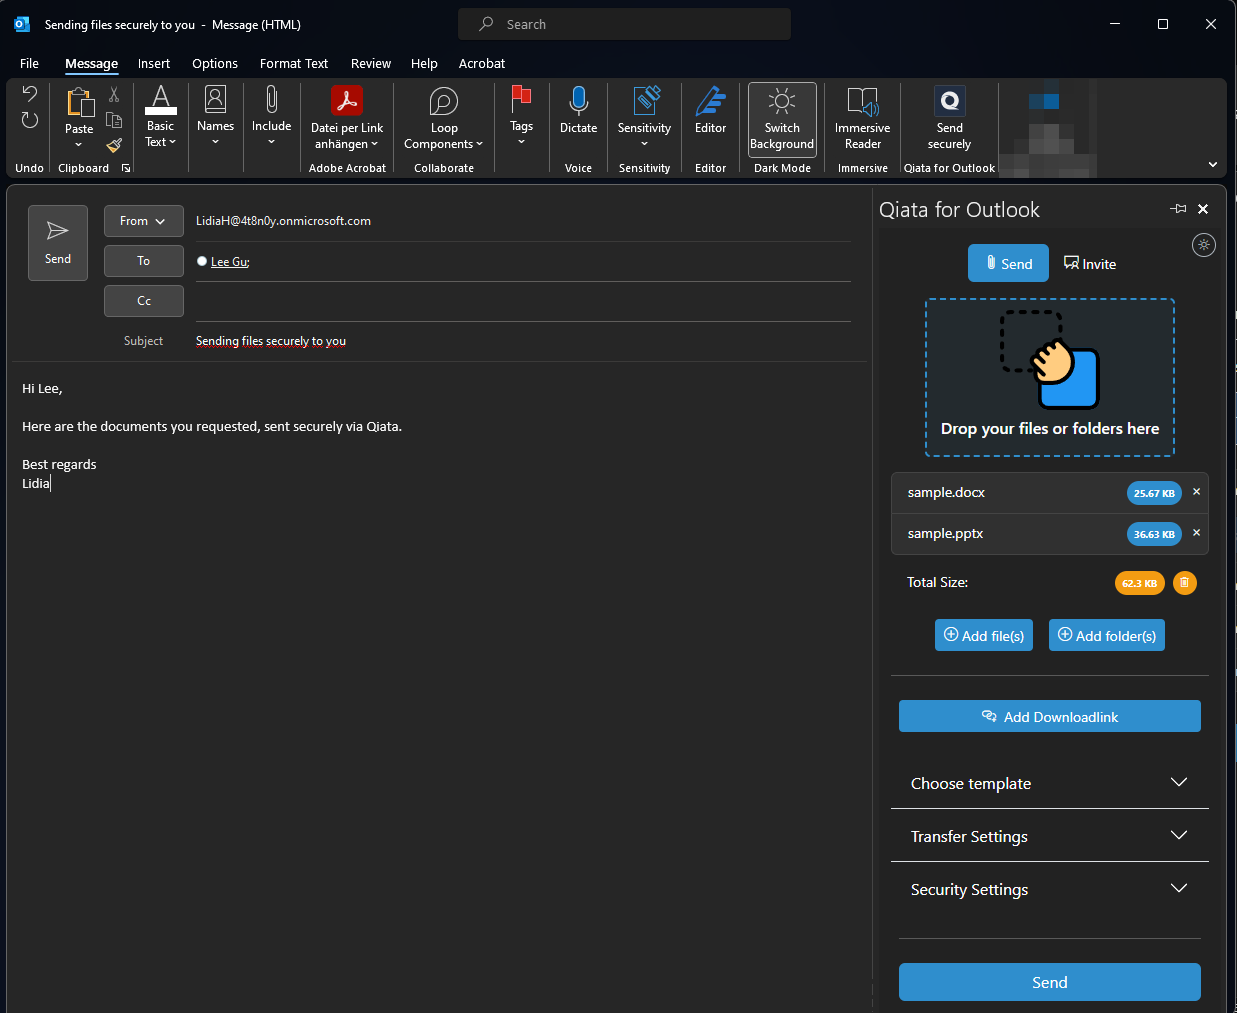Remove sample.docx from the file list
The image size is (1237, 1013).
(x=1196, y=492)
